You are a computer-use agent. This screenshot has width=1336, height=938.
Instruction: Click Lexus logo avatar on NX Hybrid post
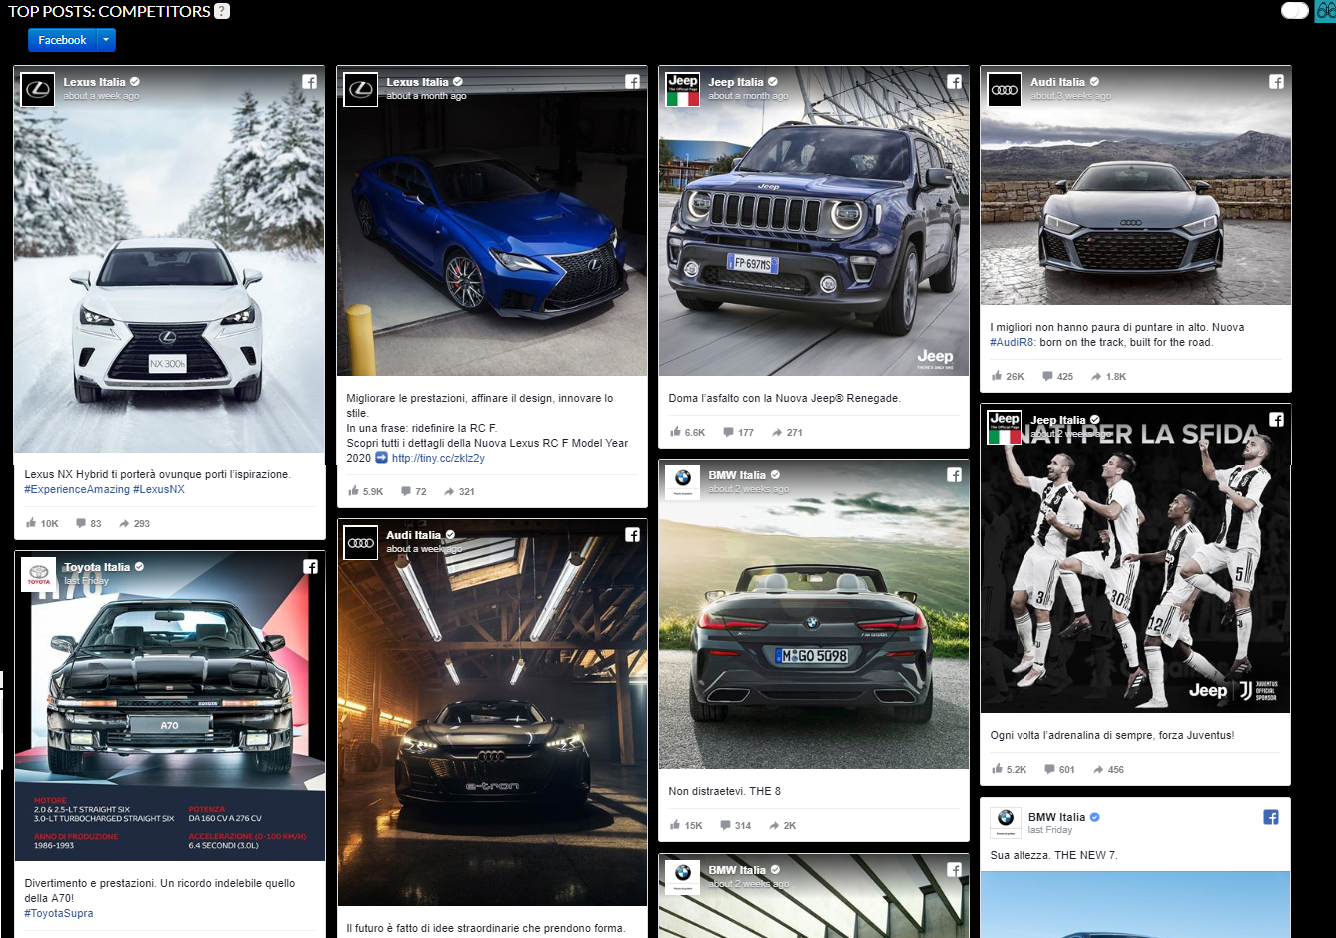point(38,90)
